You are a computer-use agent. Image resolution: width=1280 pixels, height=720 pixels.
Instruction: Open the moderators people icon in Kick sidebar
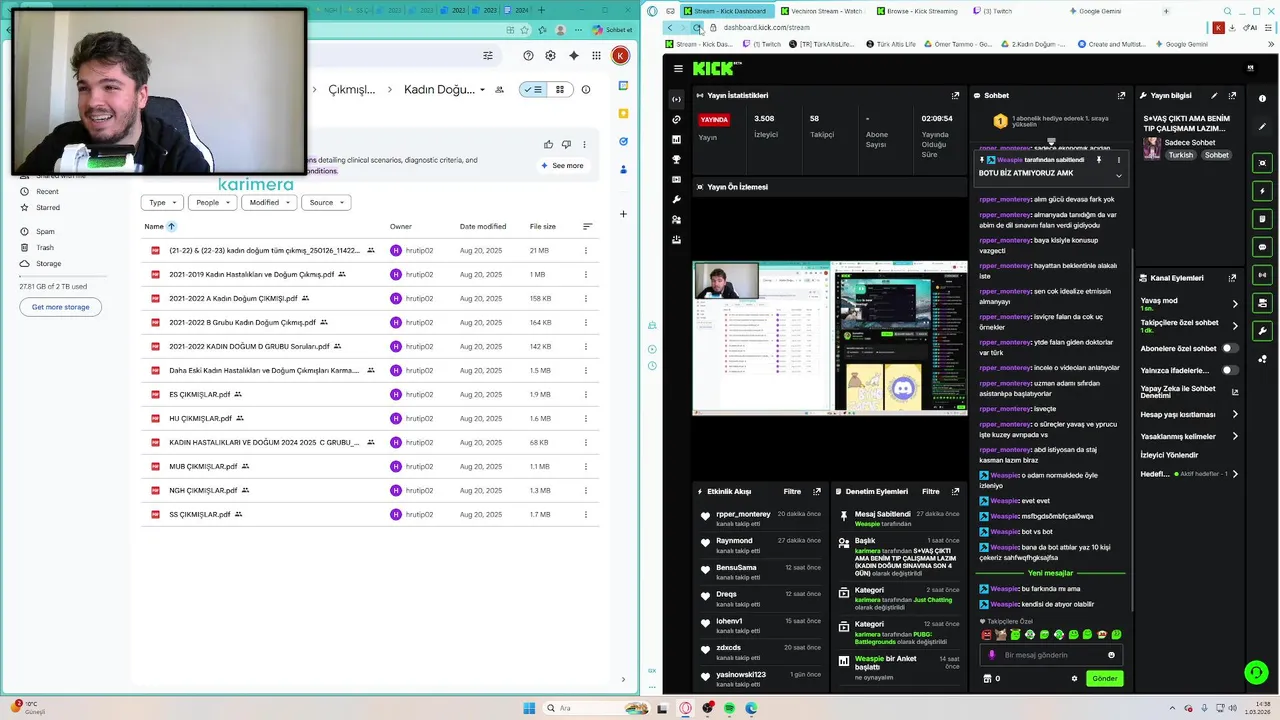(677, 219)
